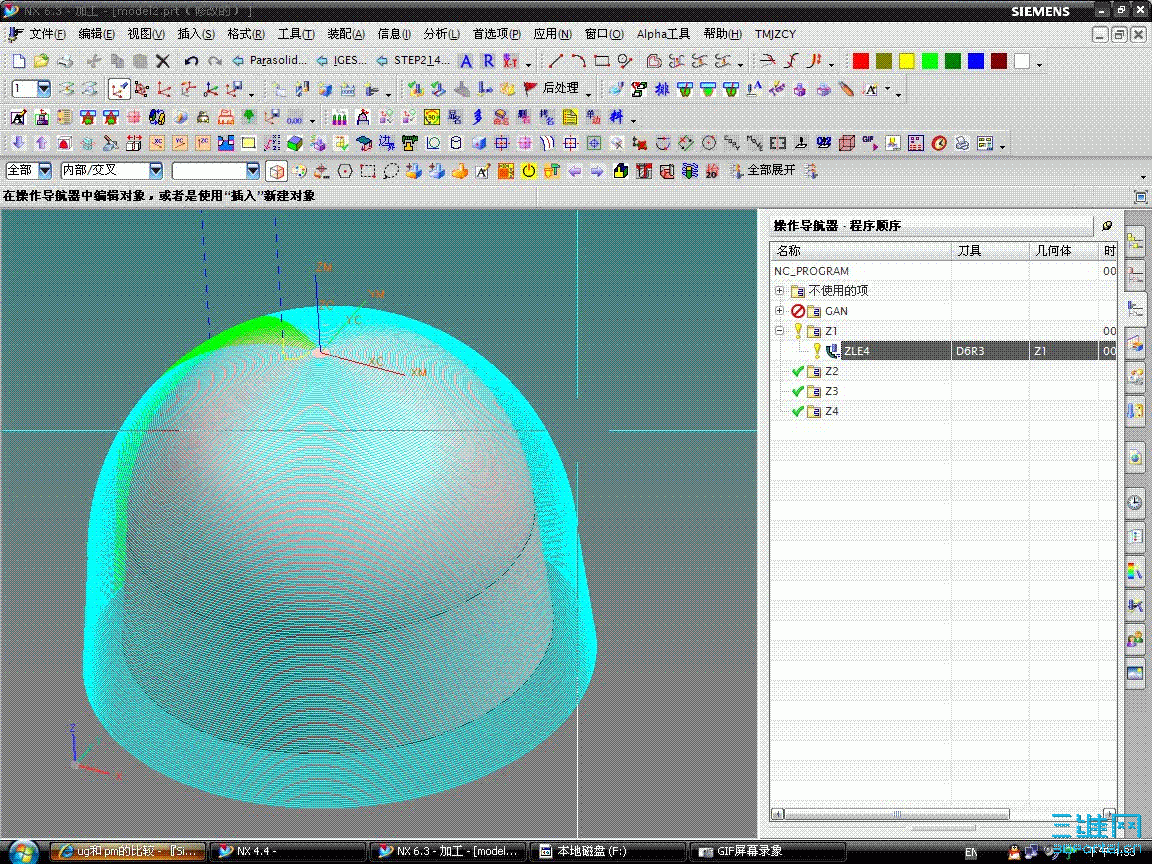Pin the operation navigator panel
Viewport: 1152px width, 864px height.
1107,226
